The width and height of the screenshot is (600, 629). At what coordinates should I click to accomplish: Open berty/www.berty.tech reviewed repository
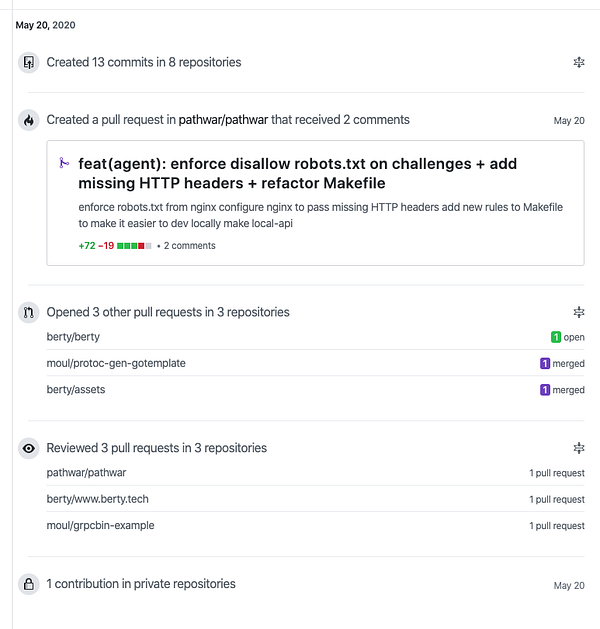97,499
